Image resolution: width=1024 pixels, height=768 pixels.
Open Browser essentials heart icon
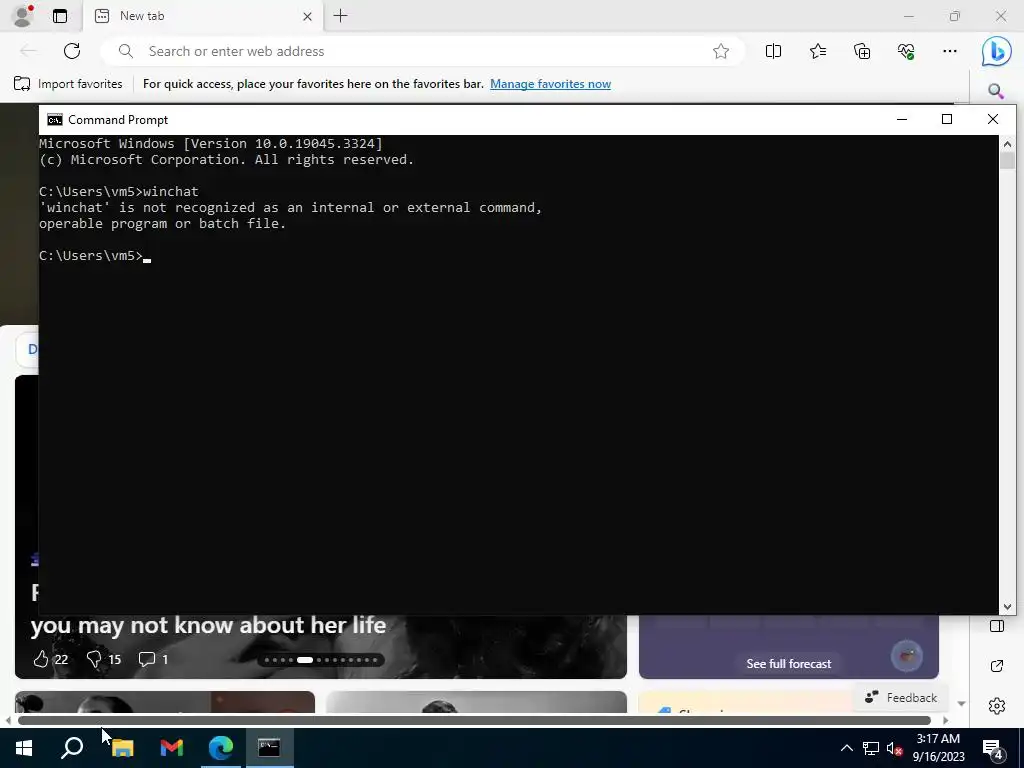(x=906, y=51)
